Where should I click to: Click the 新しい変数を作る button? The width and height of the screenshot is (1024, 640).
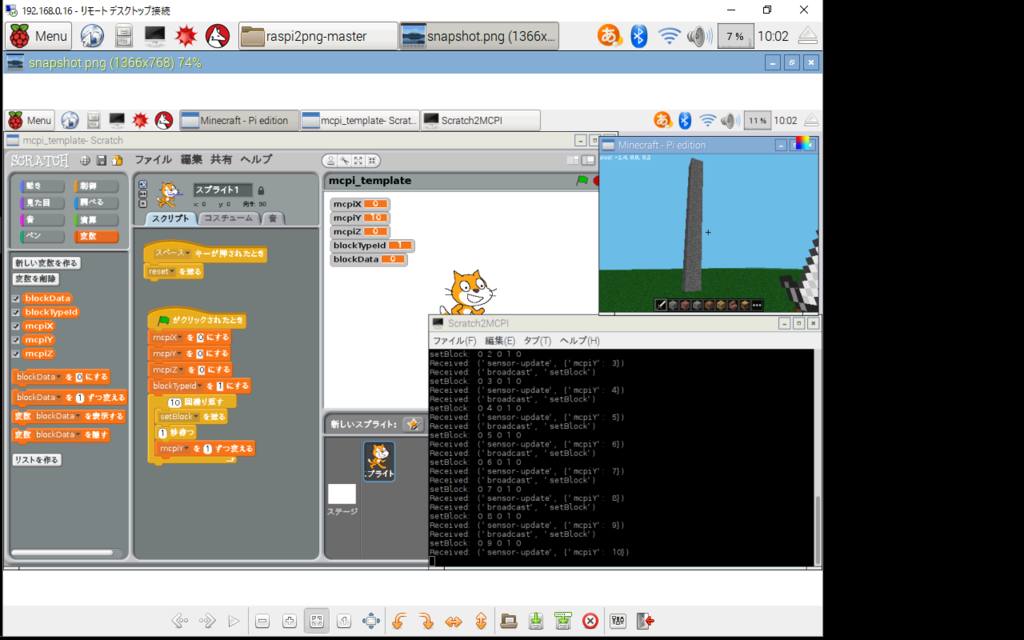(x=46, y=263)
